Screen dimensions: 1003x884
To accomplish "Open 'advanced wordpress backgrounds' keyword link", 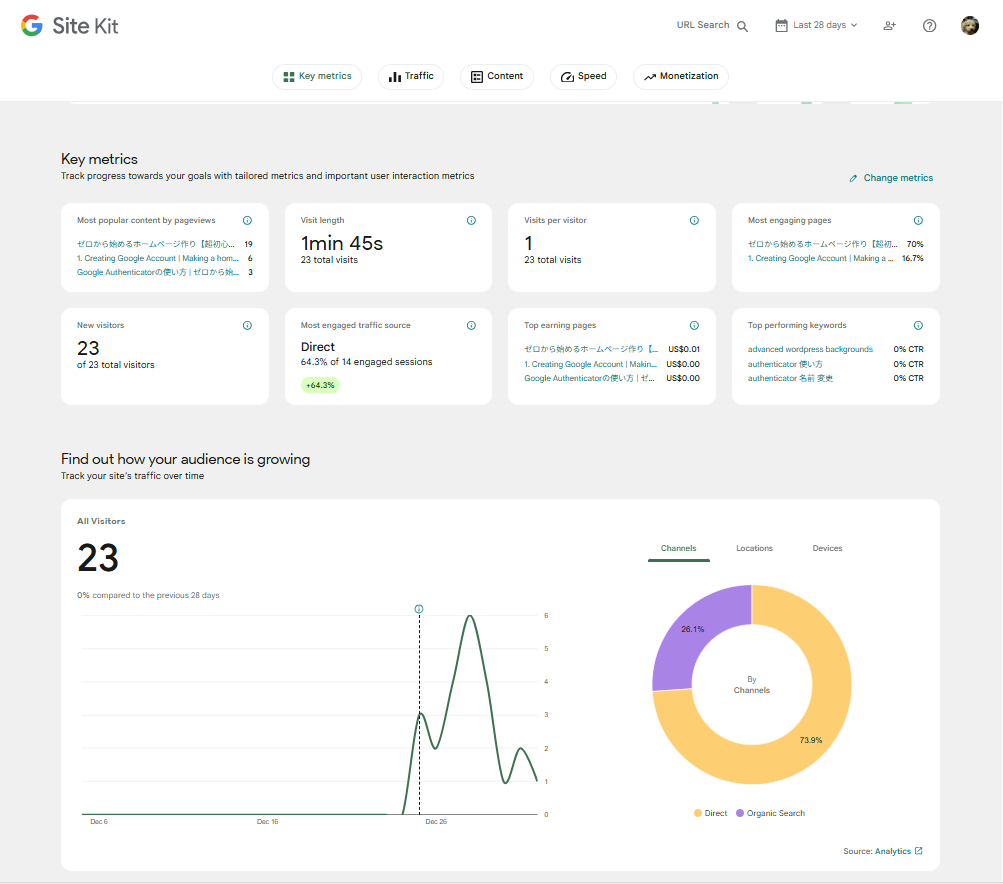I will (810, 350).
